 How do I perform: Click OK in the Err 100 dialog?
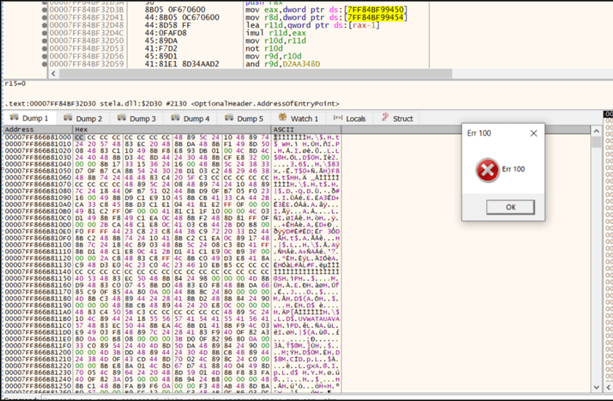pyautogui.click(x=512, y=207)
